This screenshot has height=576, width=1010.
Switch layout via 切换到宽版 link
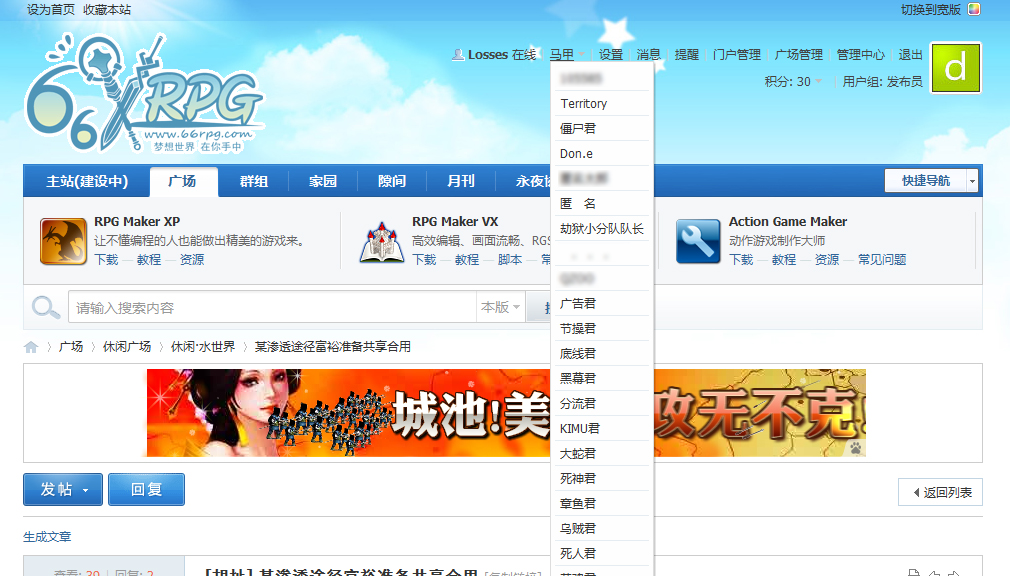931,10
